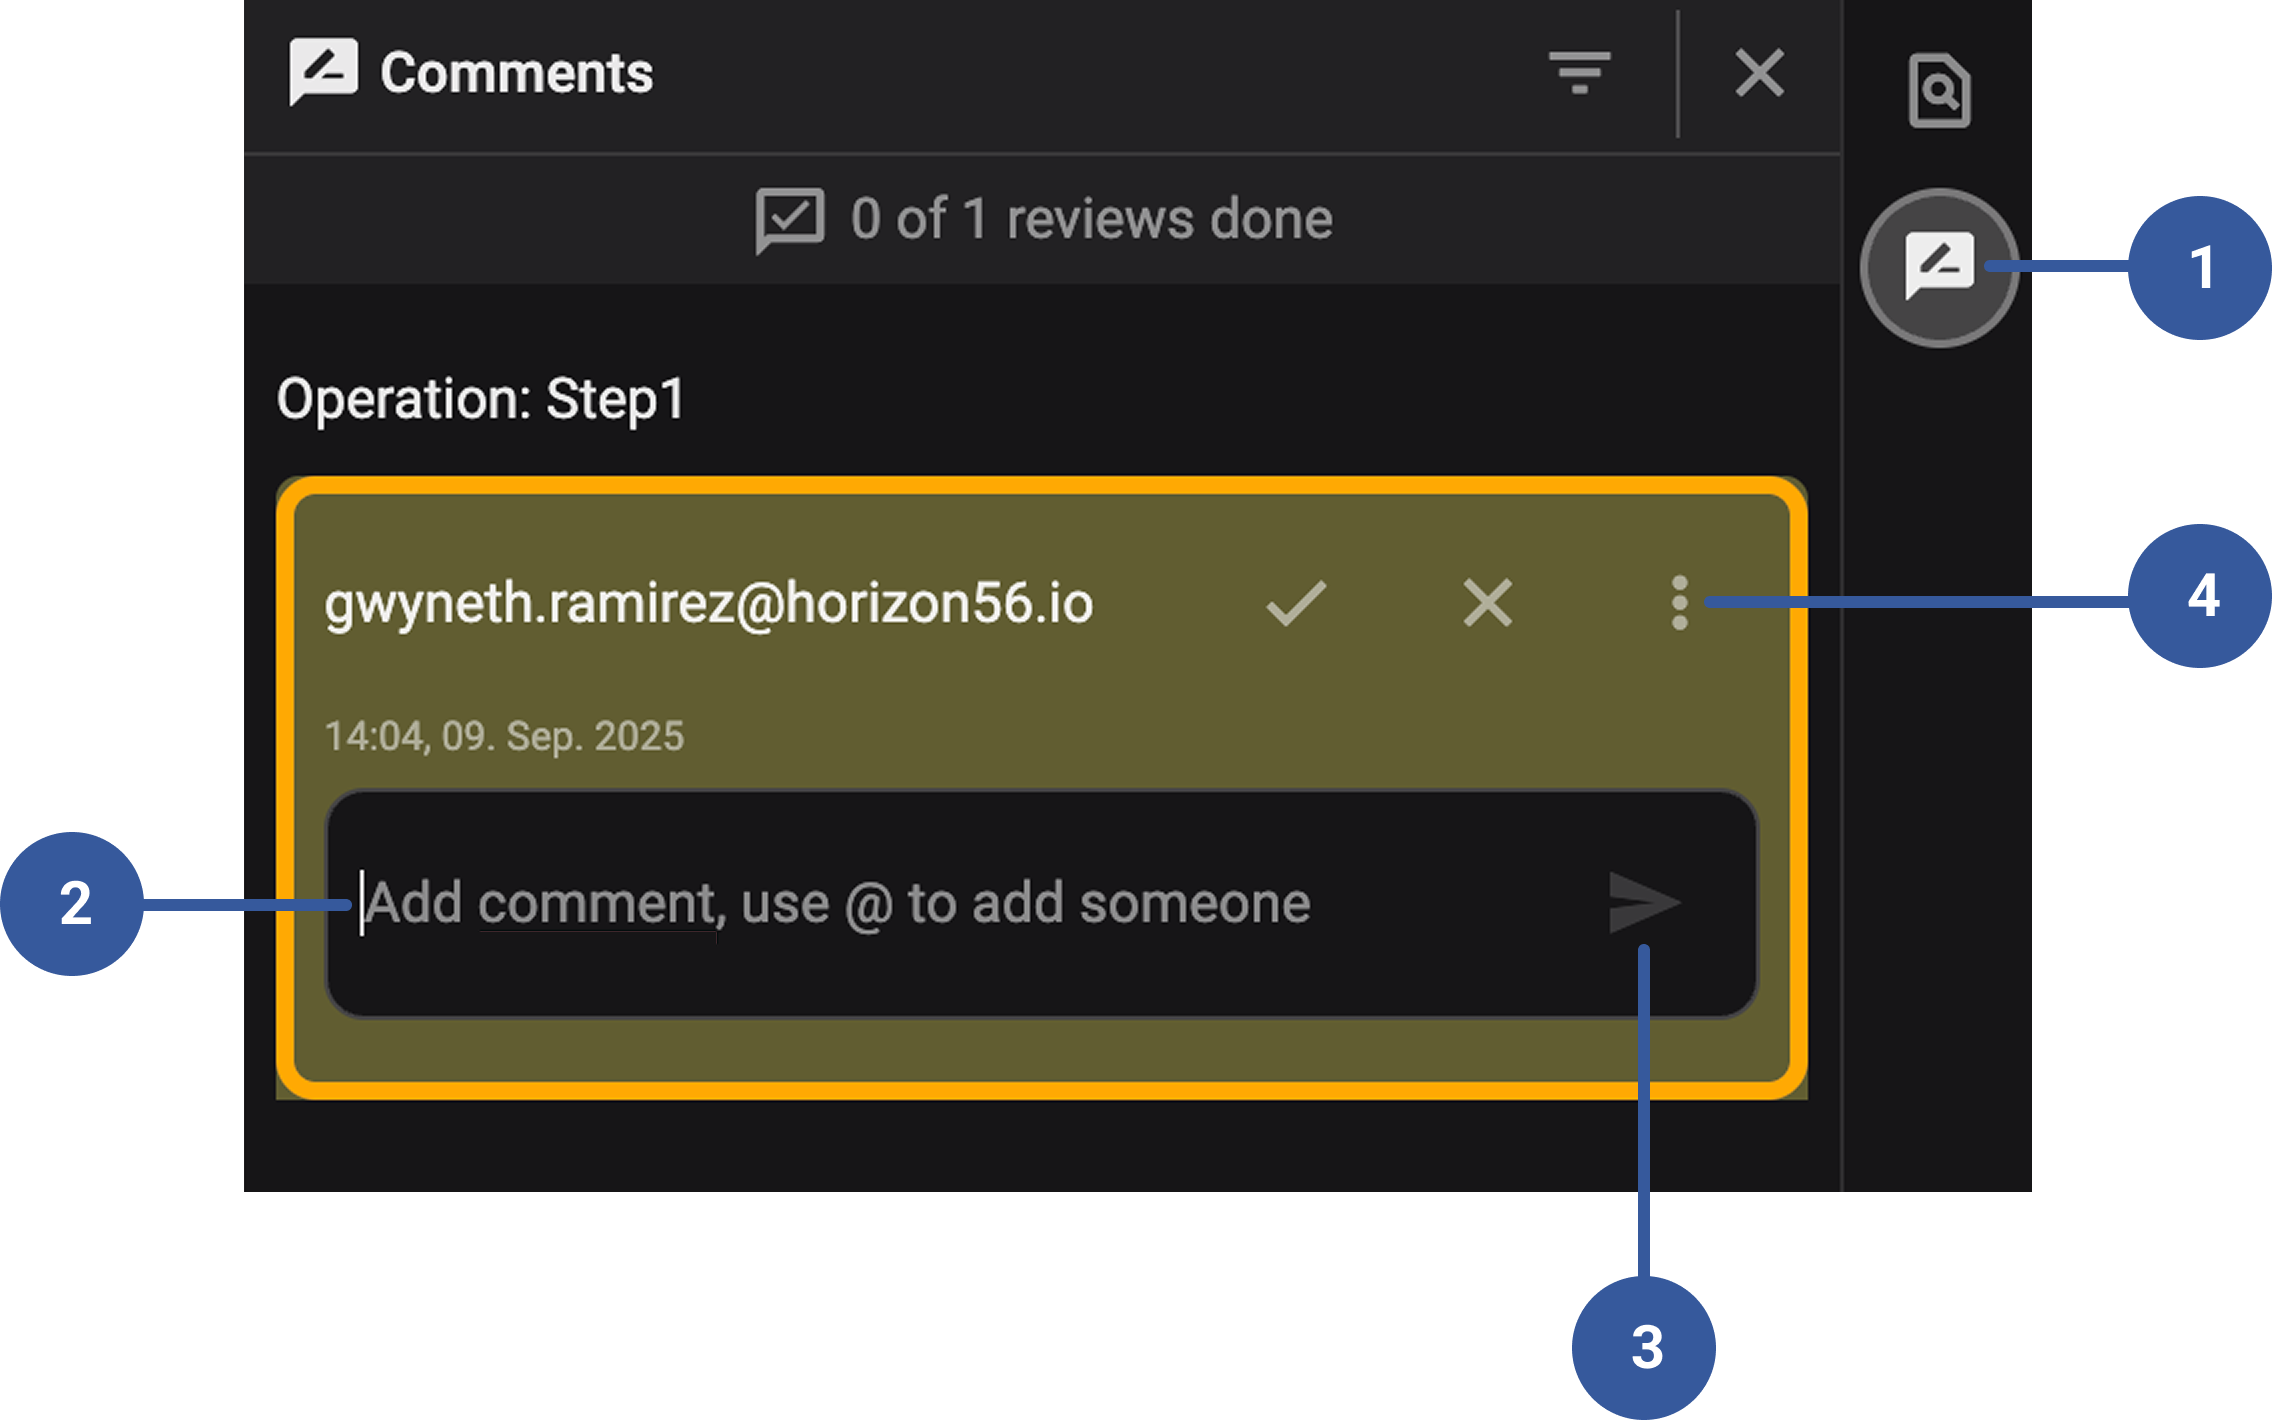Screen dimensions: 2272x1420
Task: Approve the comment with the checkmark icon
Action: tap(1297, 602)
